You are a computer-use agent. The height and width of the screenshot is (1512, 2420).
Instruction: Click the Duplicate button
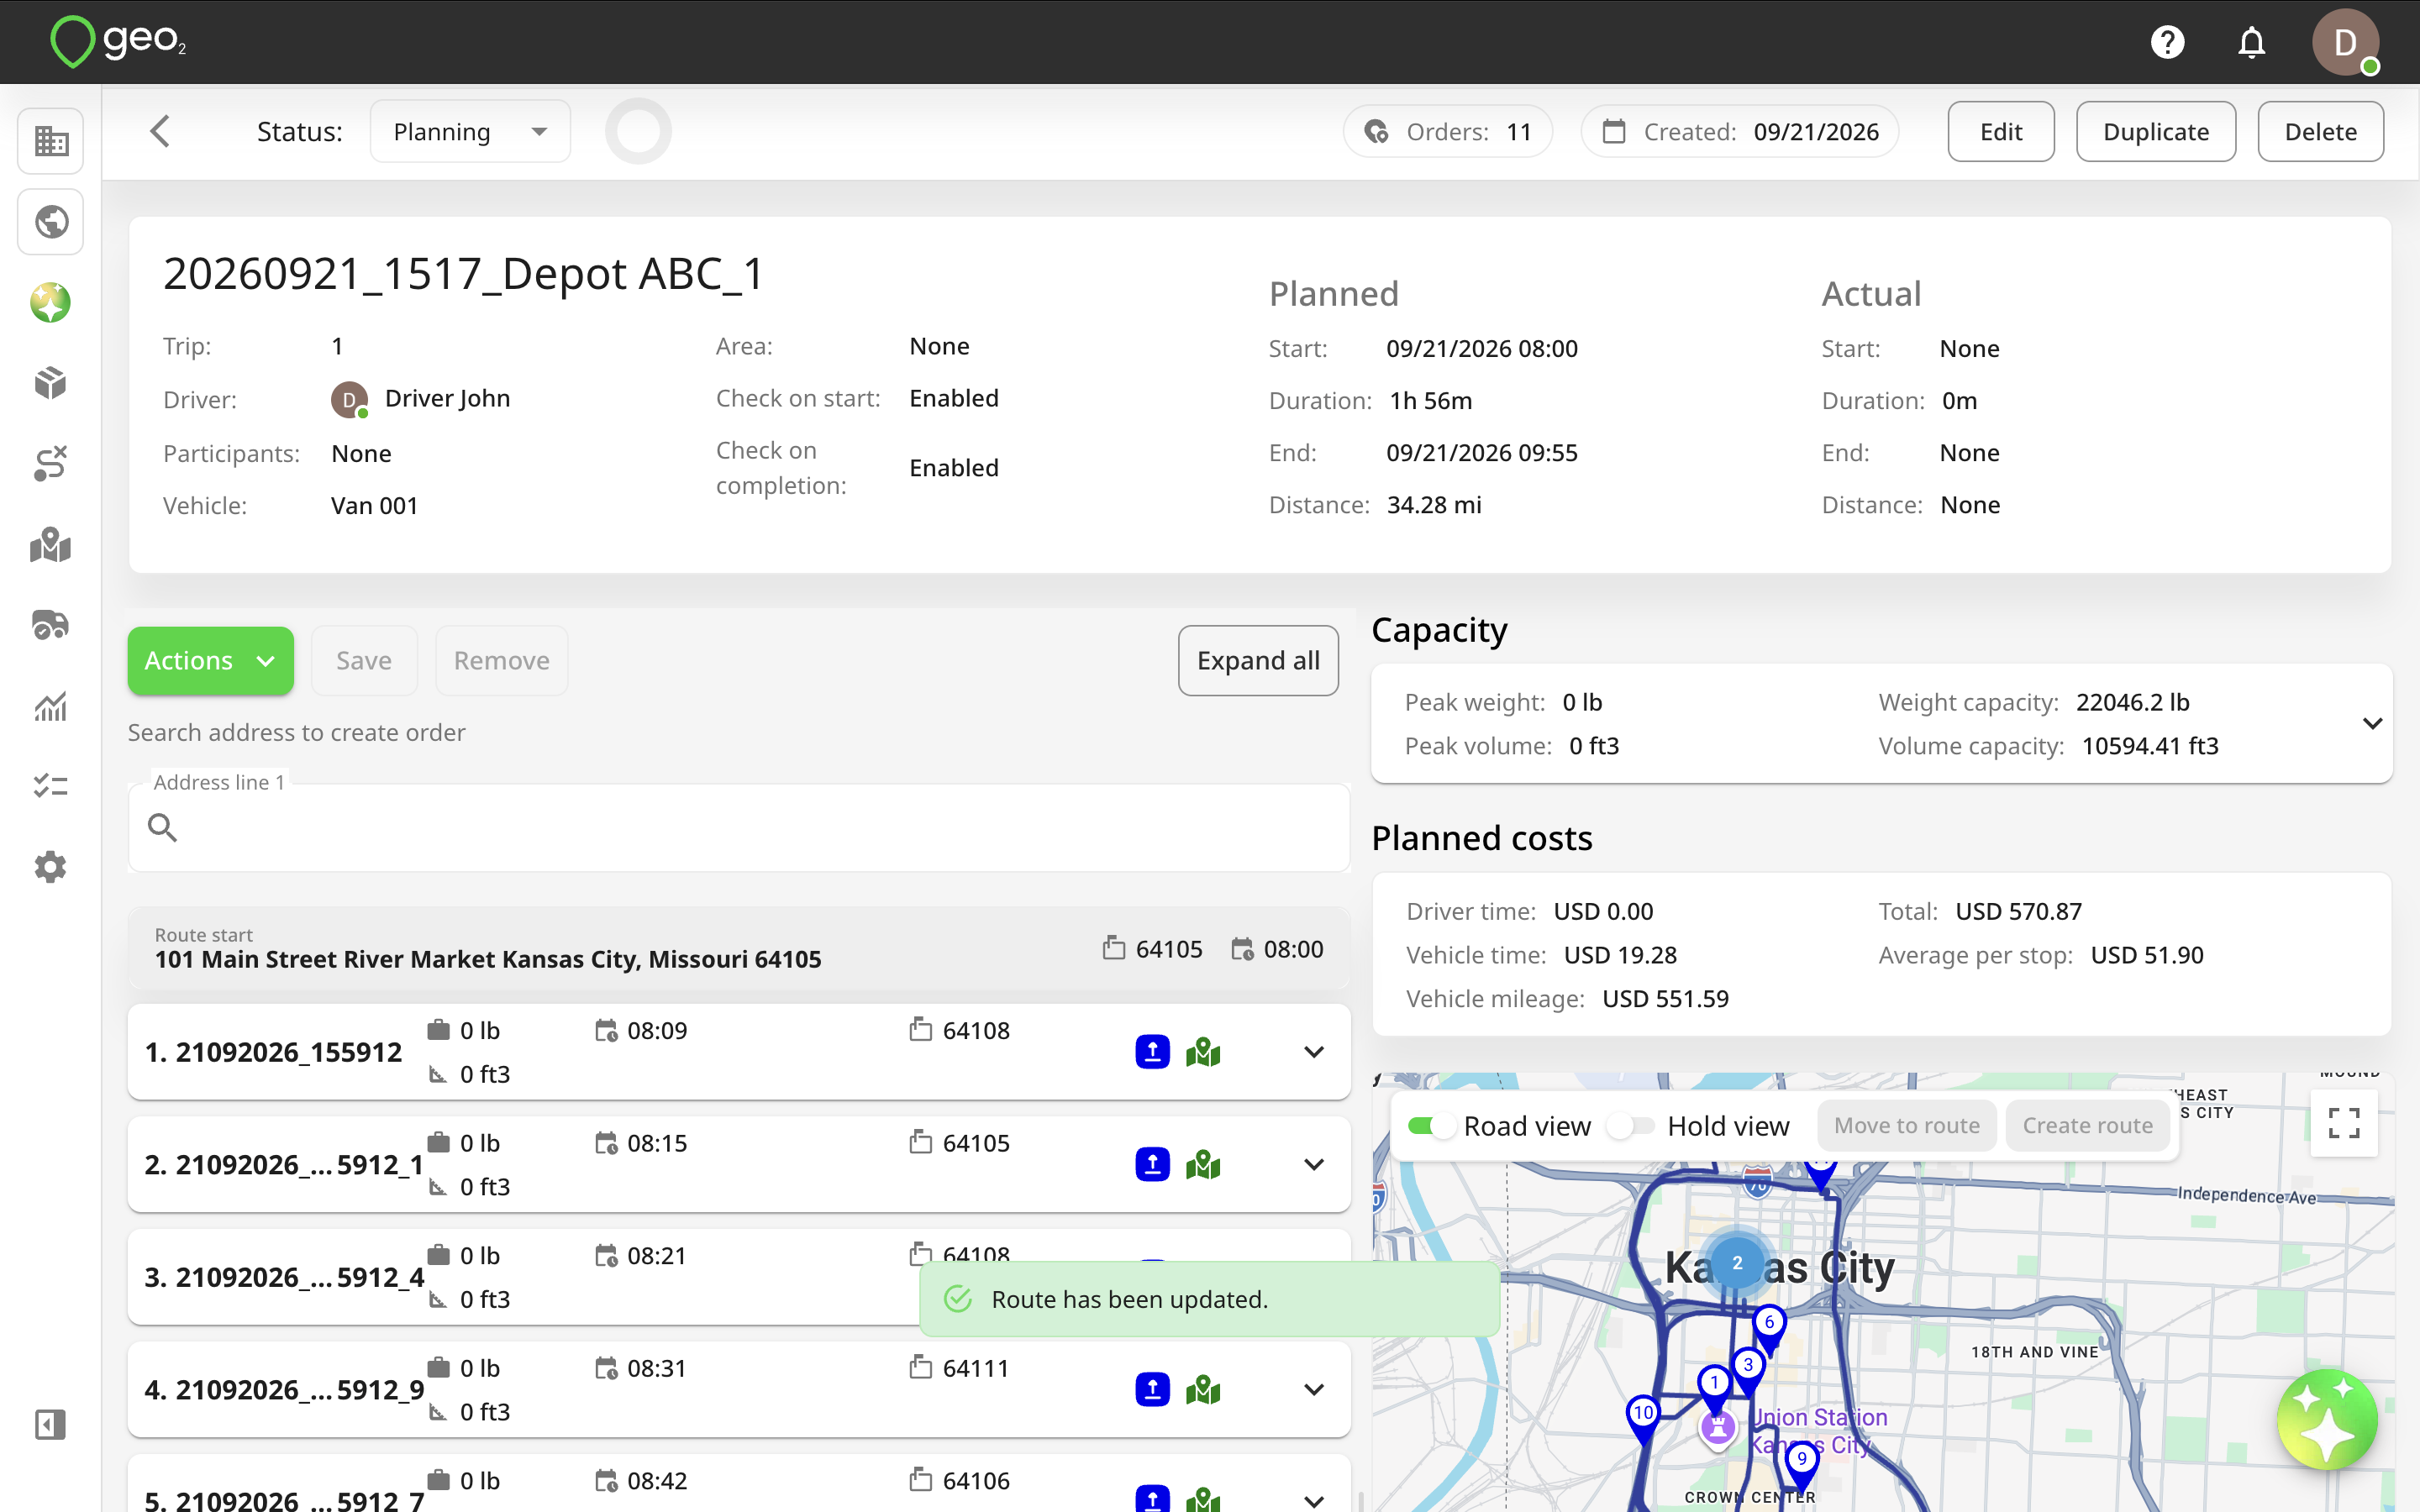pyautogui.click(x=2156, y=131)
